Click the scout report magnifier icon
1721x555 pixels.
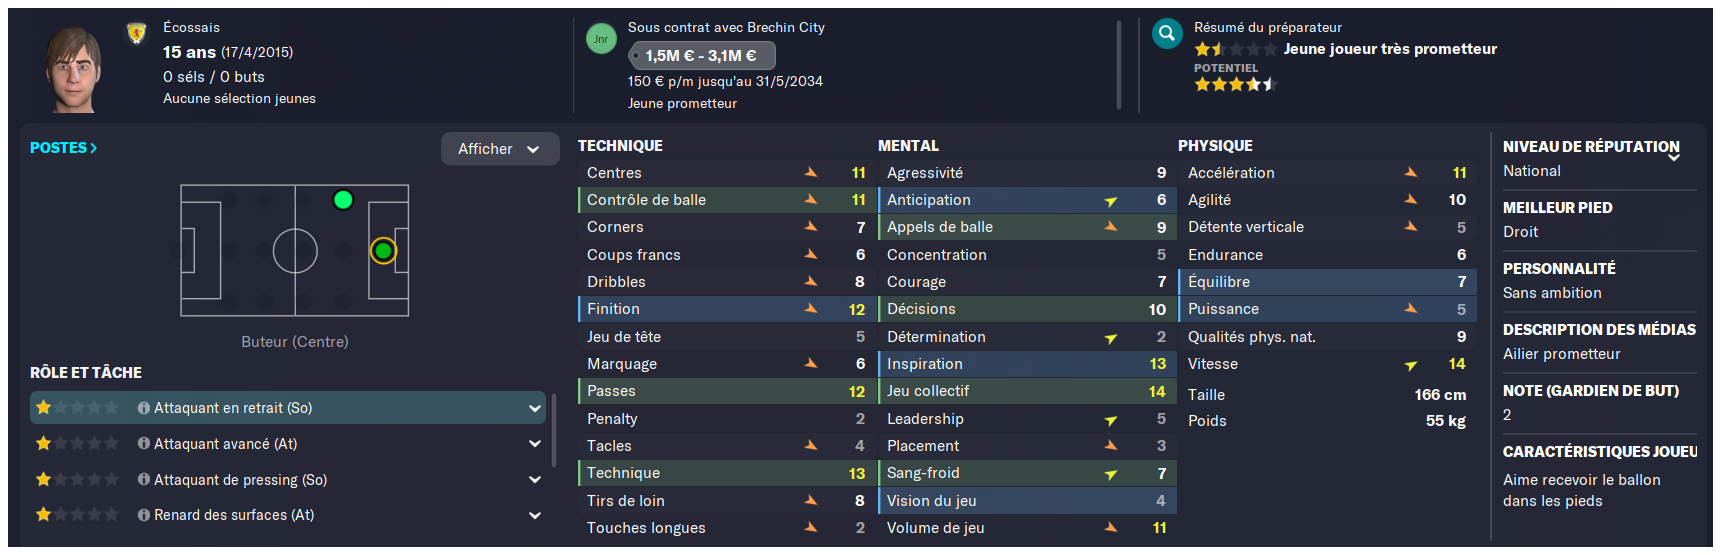click(1166, 35)
